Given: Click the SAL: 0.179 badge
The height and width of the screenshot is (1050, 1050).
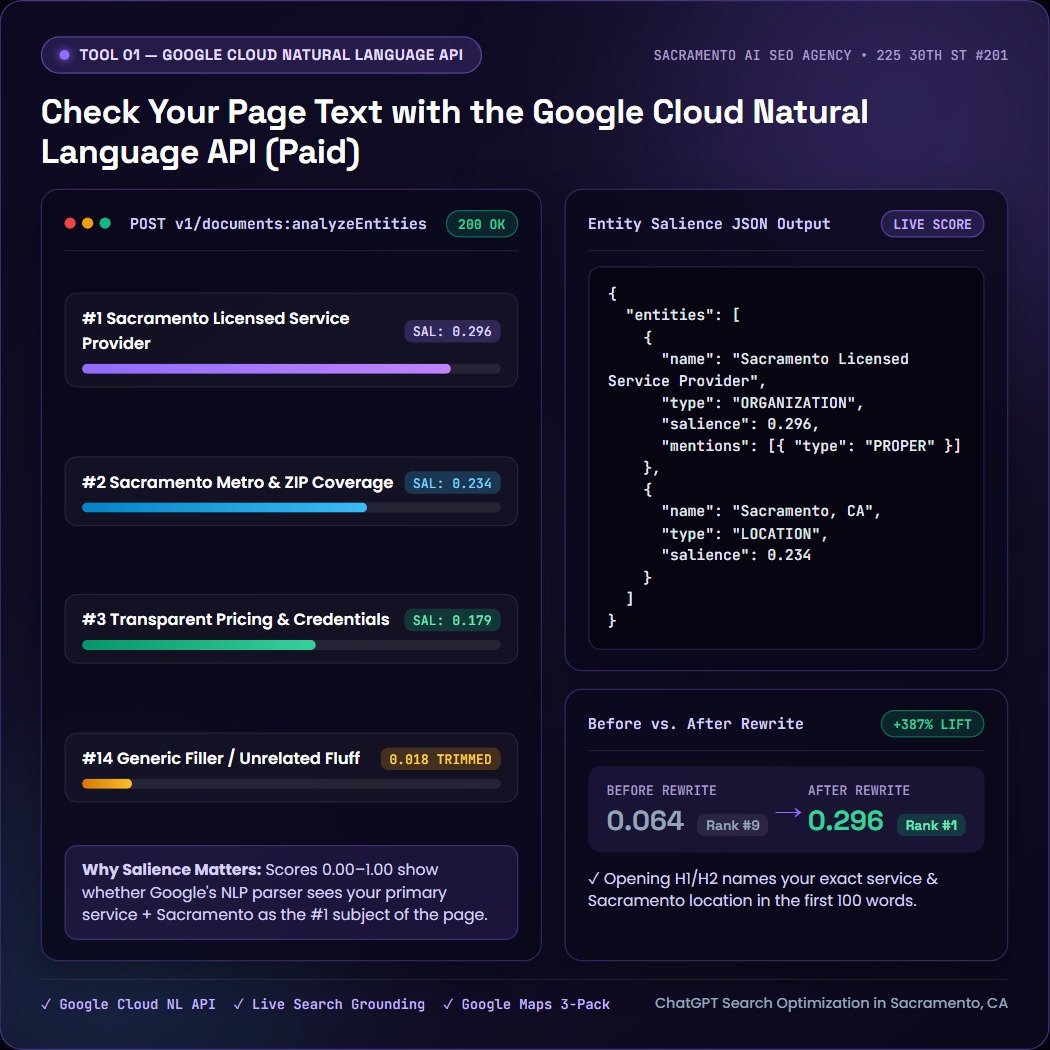Looking at the screenshot, I should point(452,620).
